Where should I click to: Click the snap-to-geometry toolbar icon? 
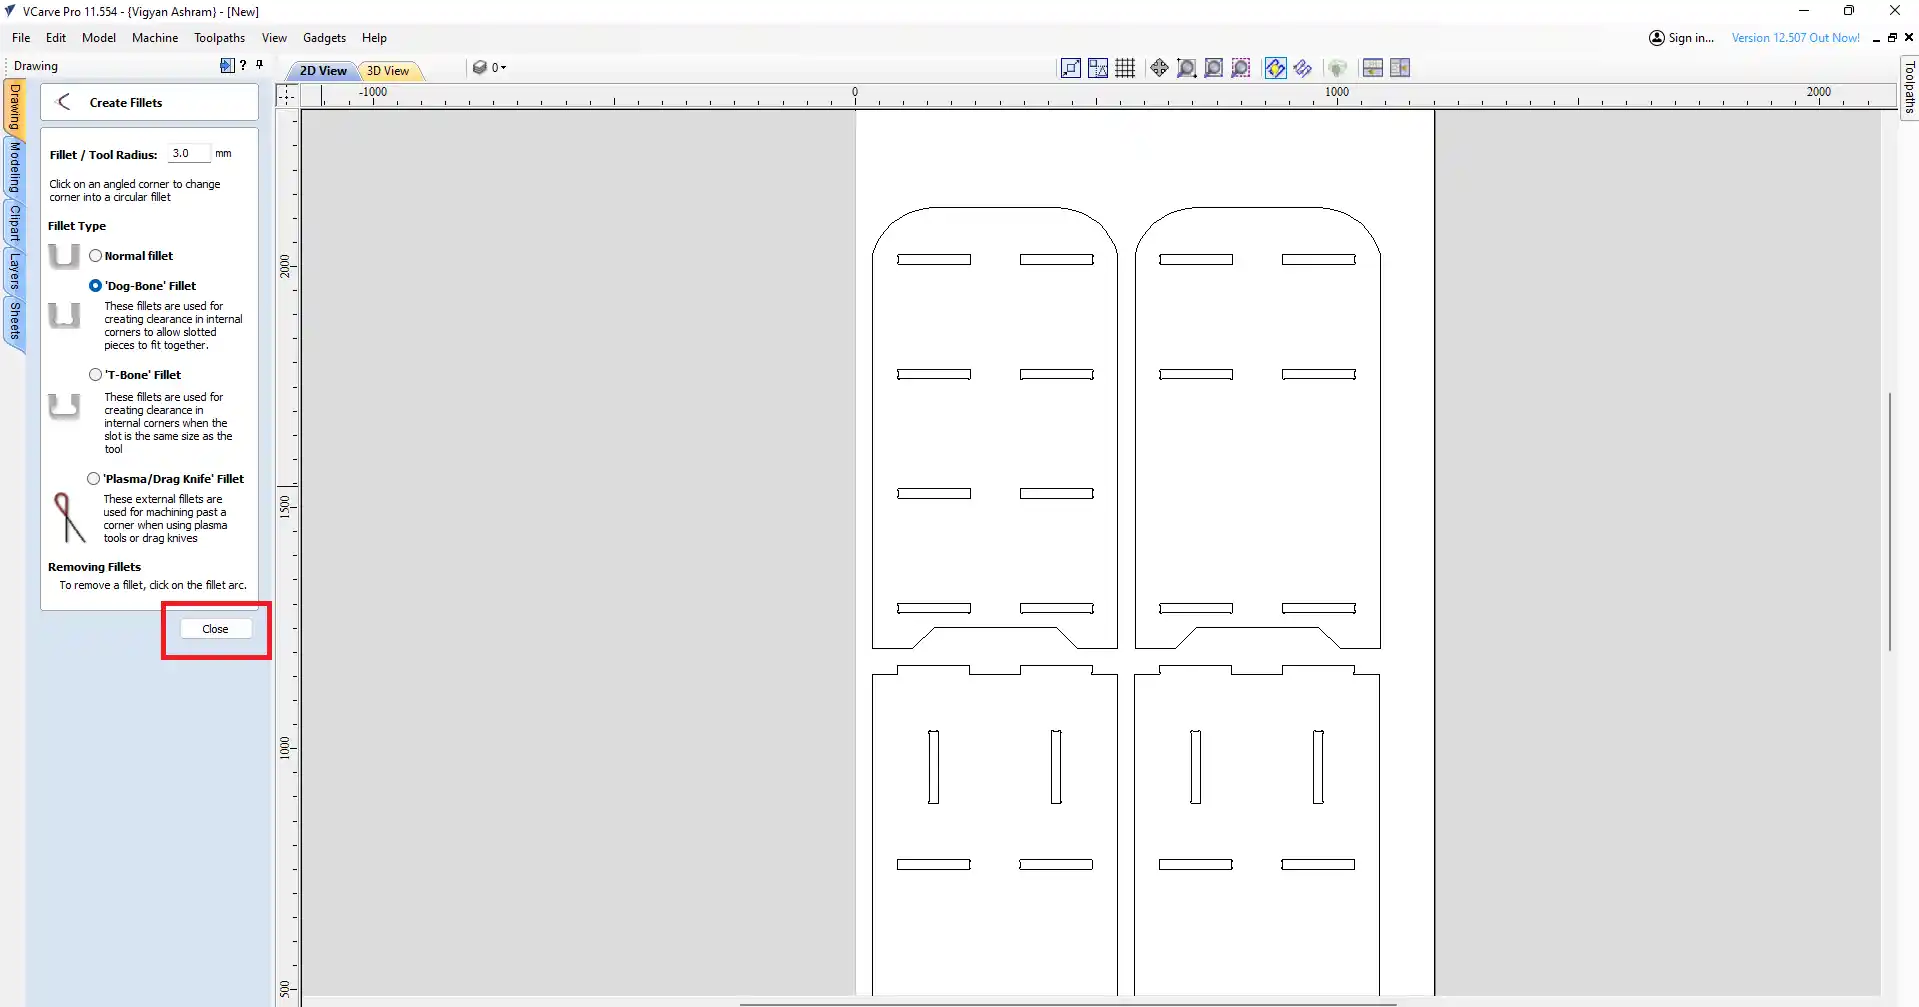pyautogui.click(x=1071, y=68)
